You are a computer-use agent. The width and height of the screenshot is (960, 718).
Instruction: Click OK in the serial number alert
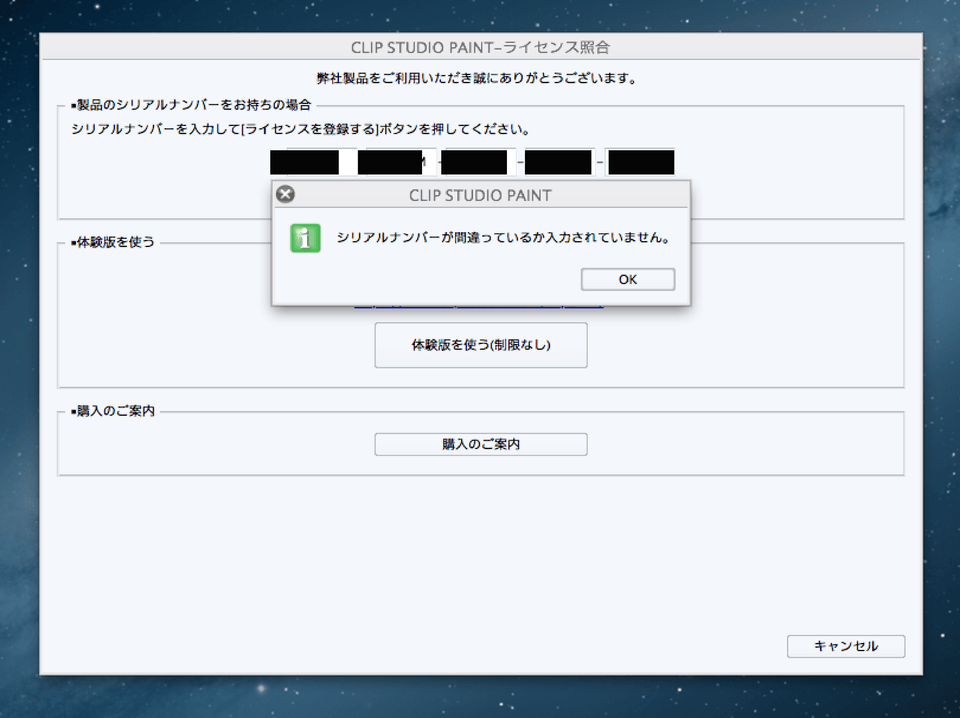pyautogui.click(x=627, y=280)
